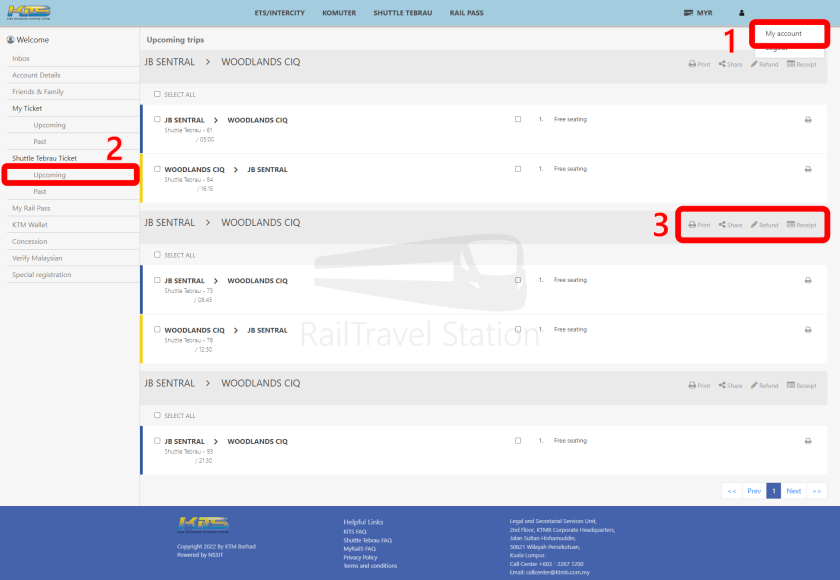Open Upcoming under My Ticket
The height and width of the screenshot is (580, 840).
point(49,125)
